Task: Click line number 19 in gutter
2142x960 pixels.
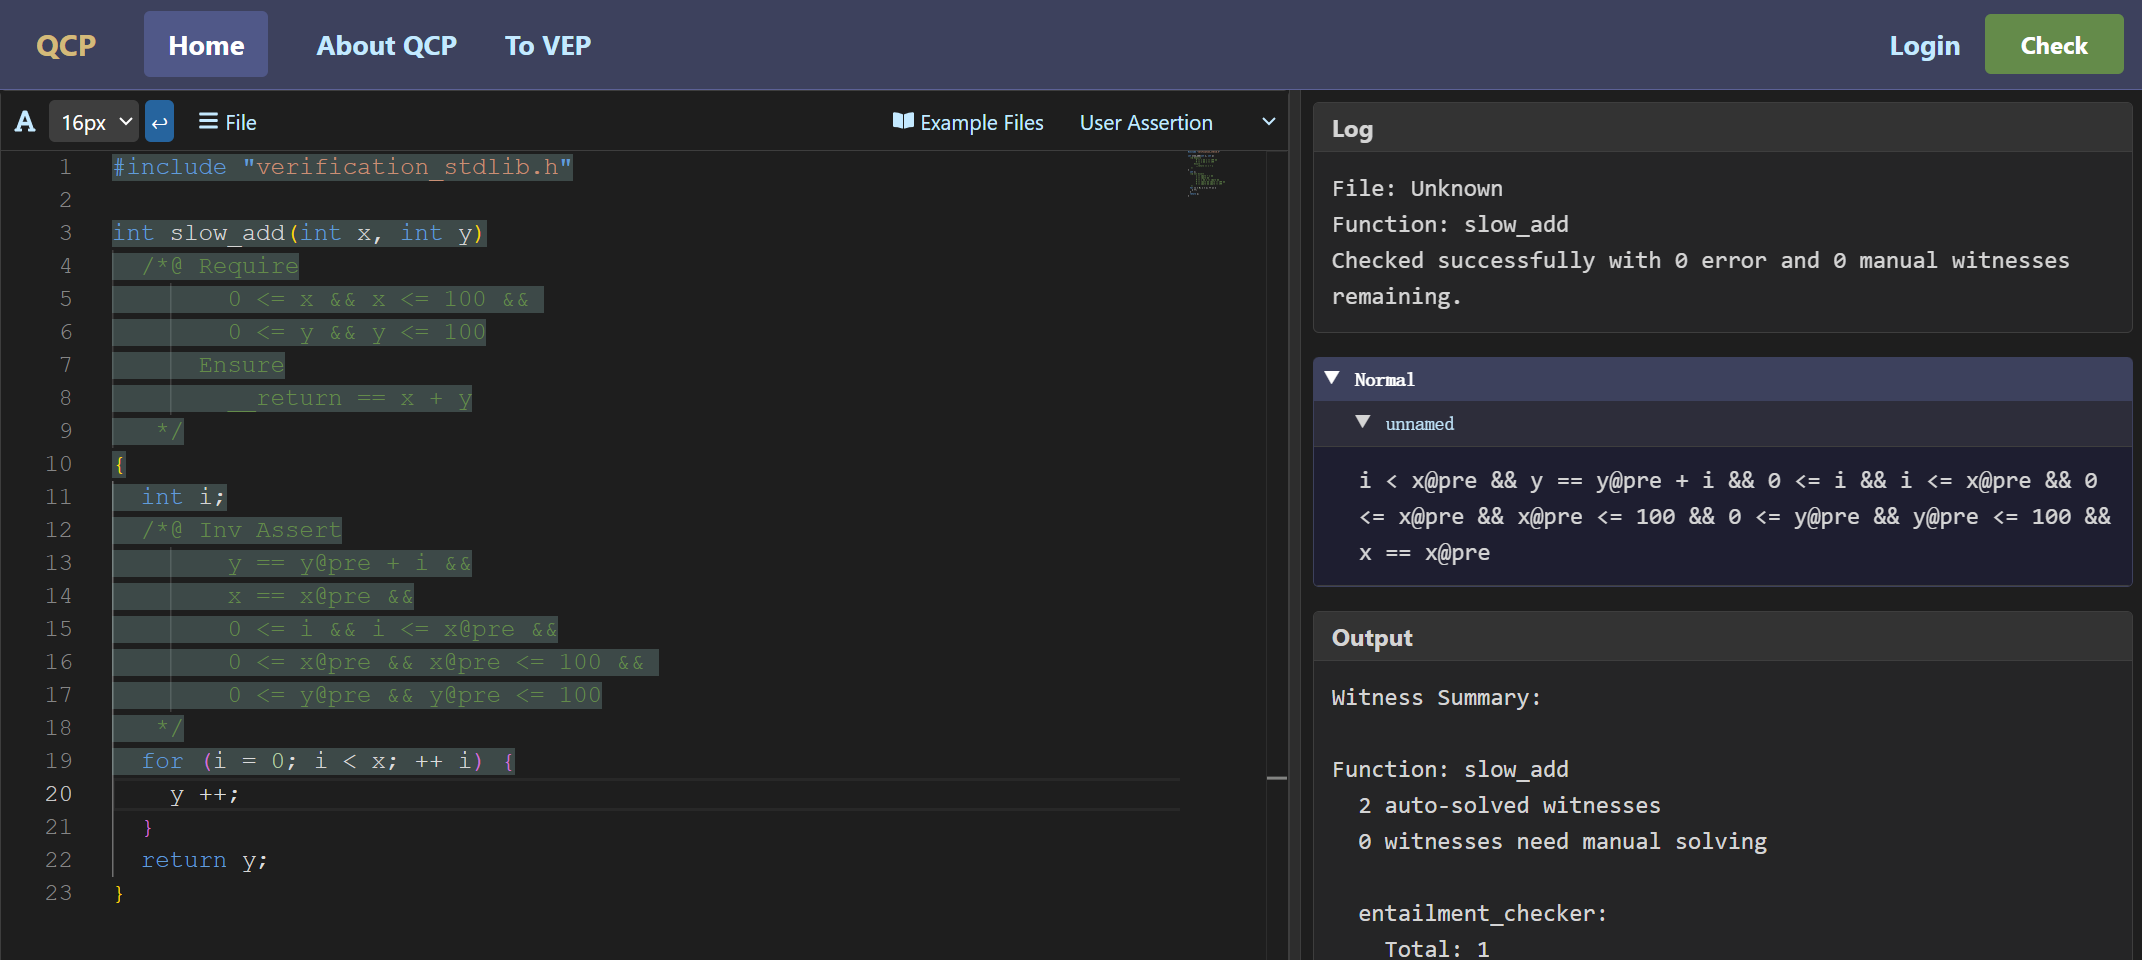Action: click(59, 761)
